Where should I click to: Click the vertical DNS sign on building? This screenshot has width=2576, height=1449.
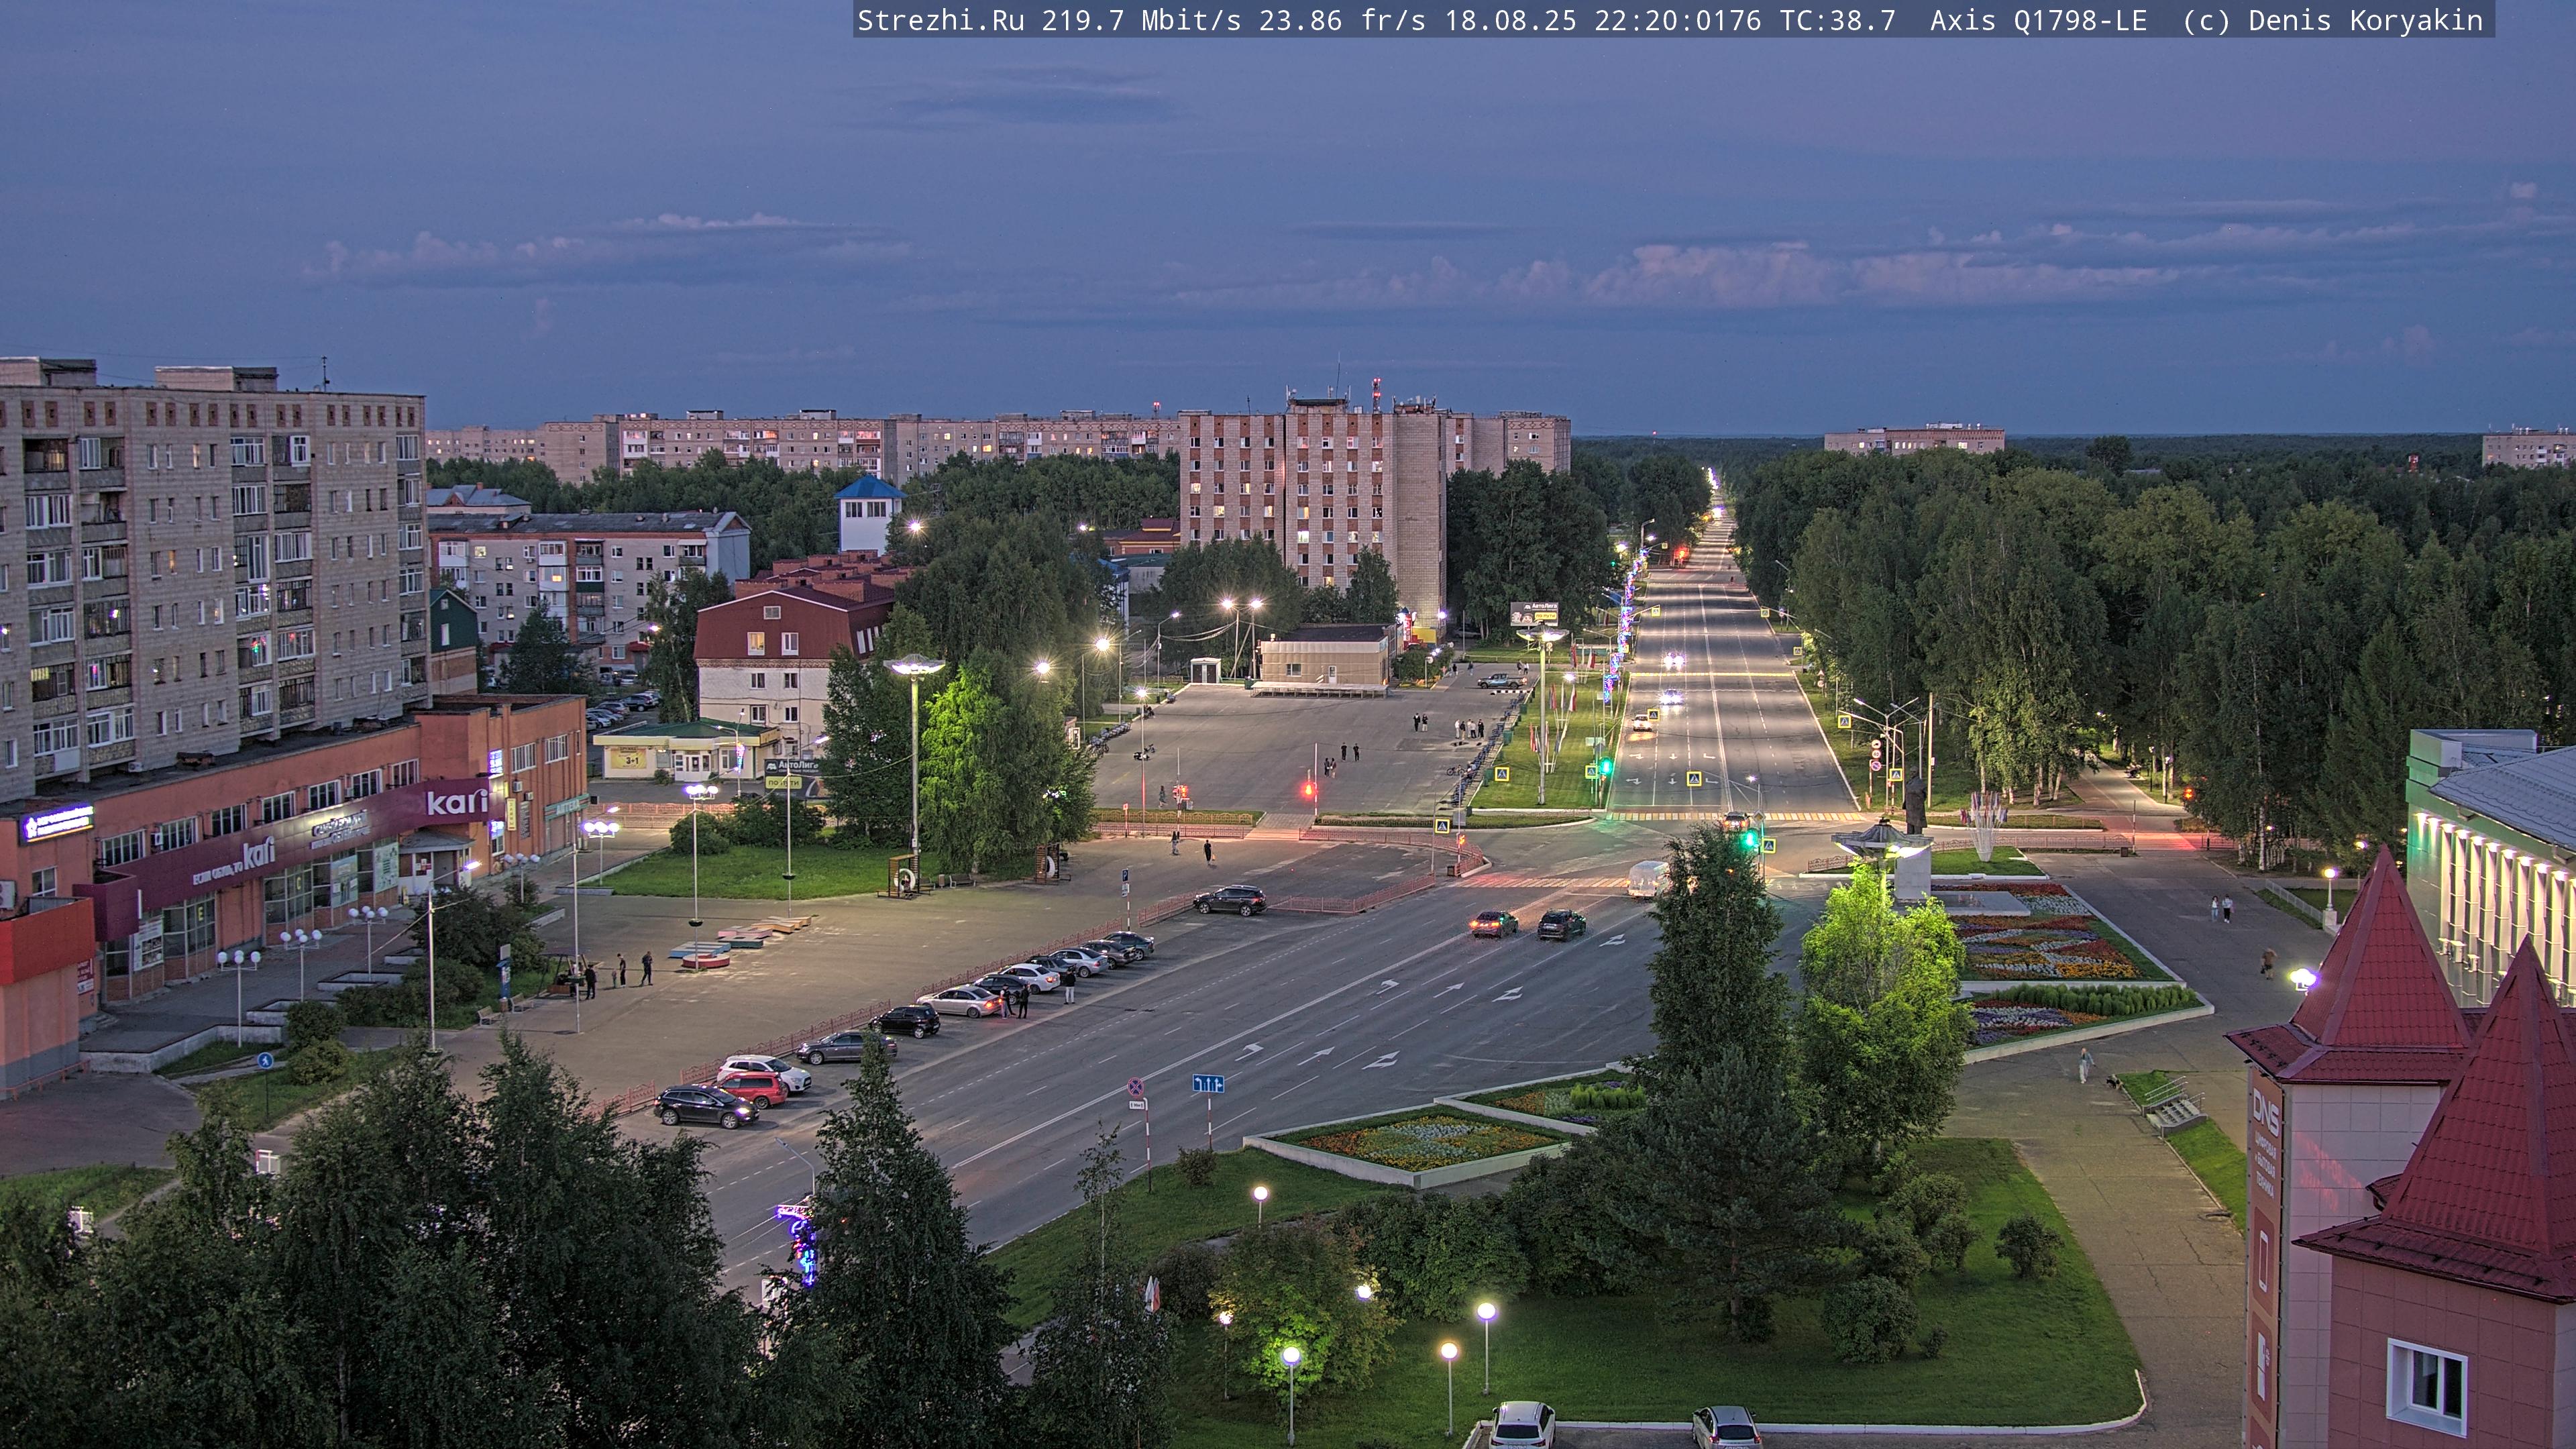point(2264,1255)
